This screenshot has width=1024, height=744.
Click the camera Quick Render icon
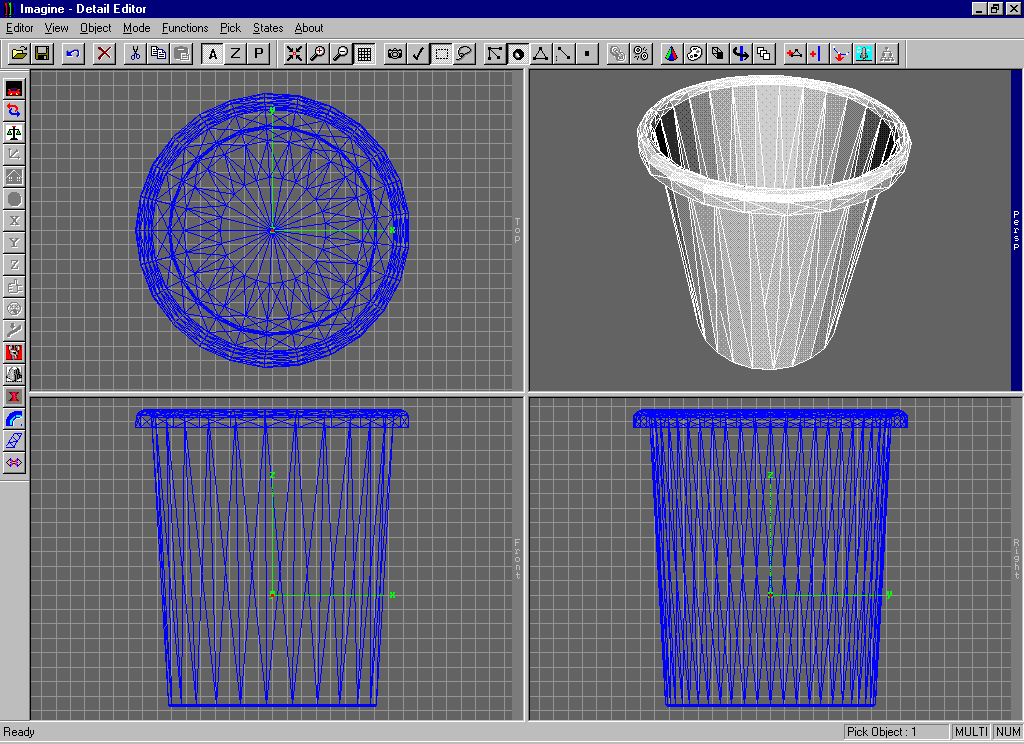(395, 54)
